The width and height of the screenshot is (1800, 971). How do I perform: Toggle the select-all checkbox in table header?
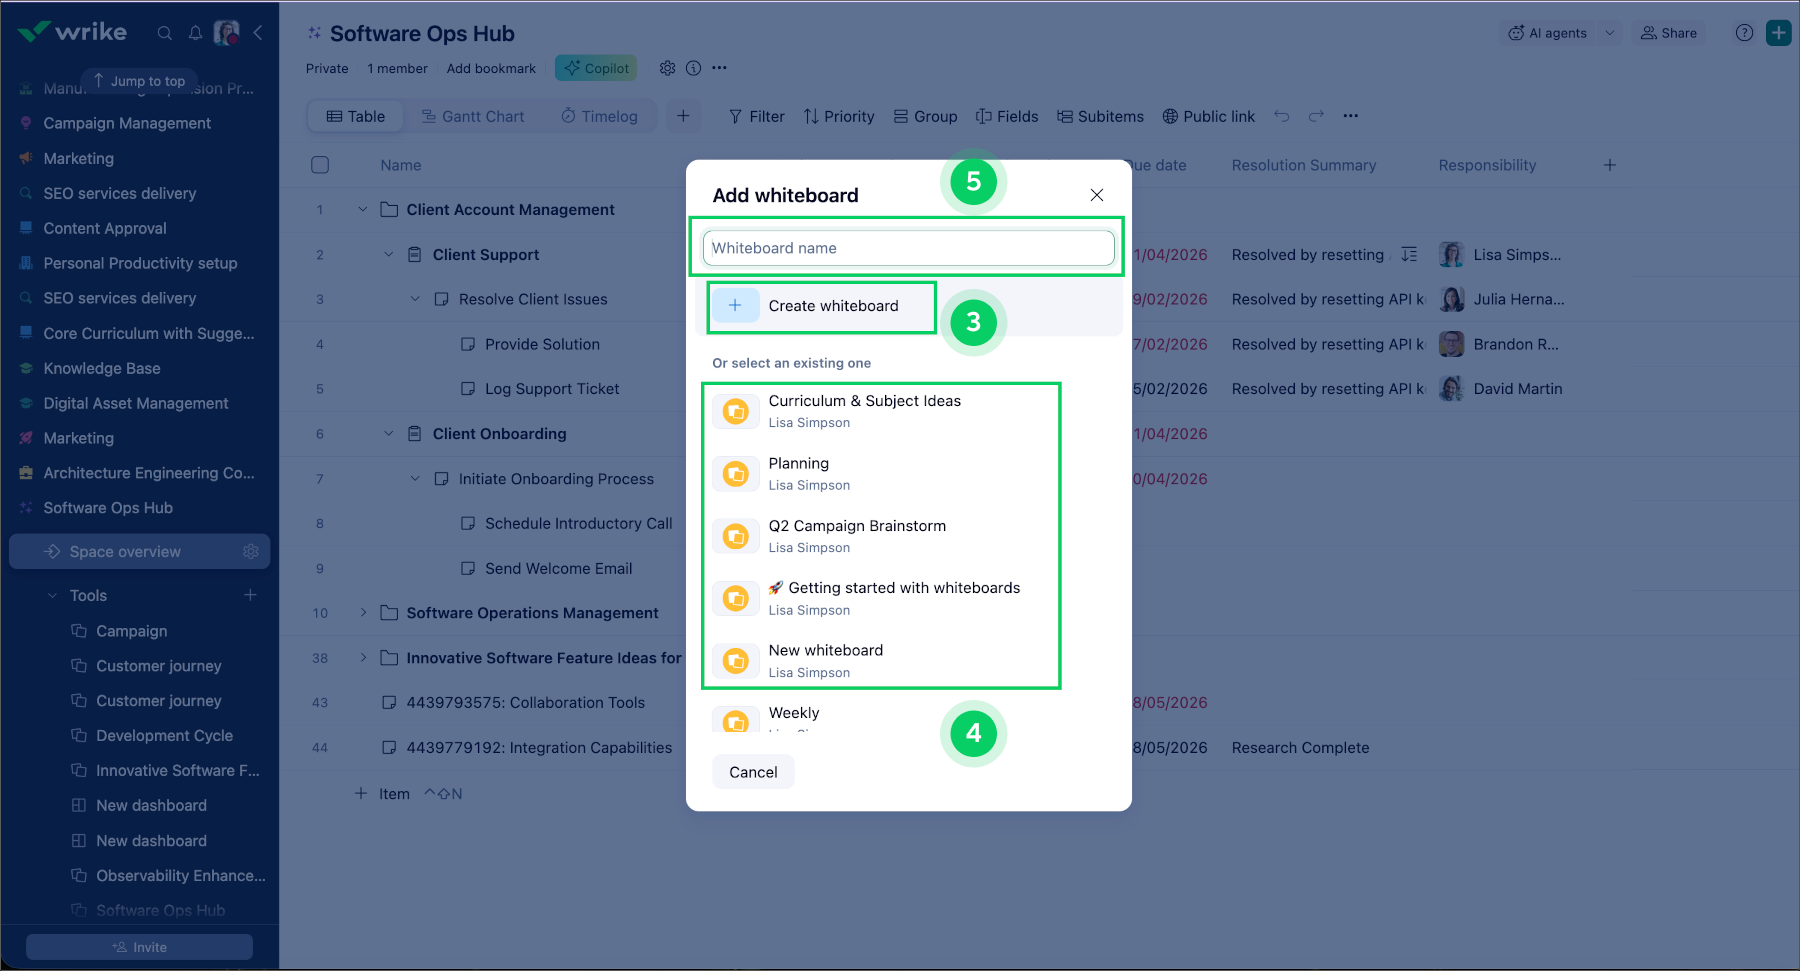320,165
